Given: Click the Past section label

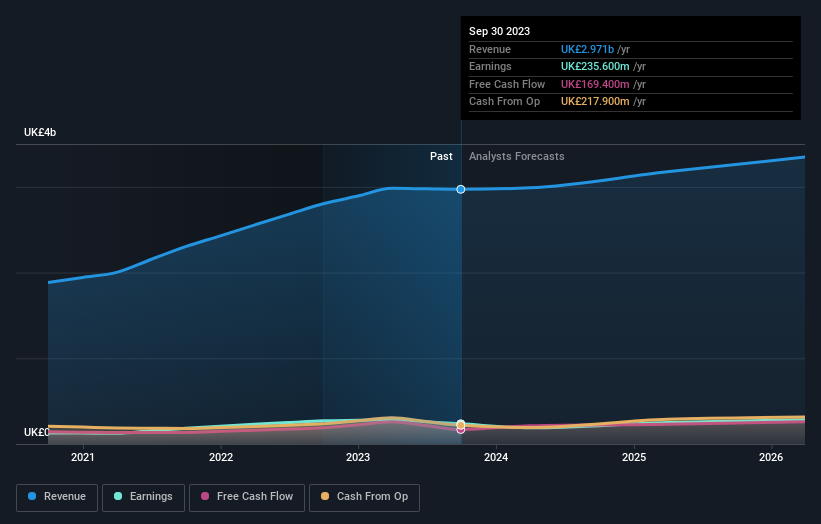Looking at the screenshot, I should click(441, 156).
